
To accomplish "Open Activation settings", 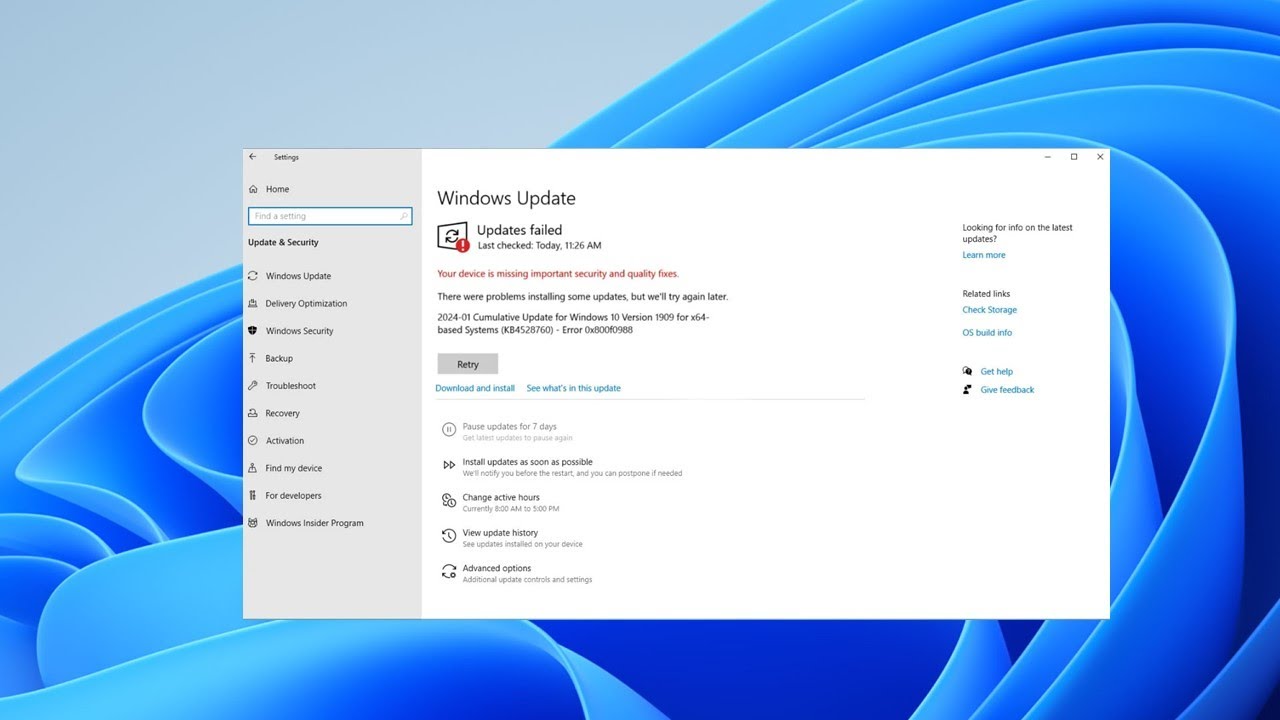I will pos(285,441).
